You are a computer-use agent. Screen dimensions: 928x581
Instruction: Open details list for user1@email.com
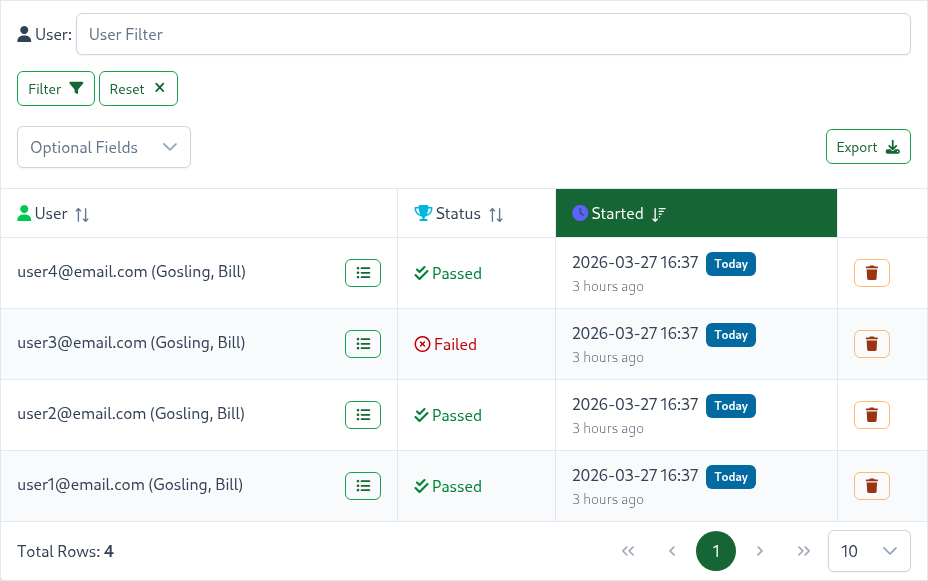coord(363,486)
